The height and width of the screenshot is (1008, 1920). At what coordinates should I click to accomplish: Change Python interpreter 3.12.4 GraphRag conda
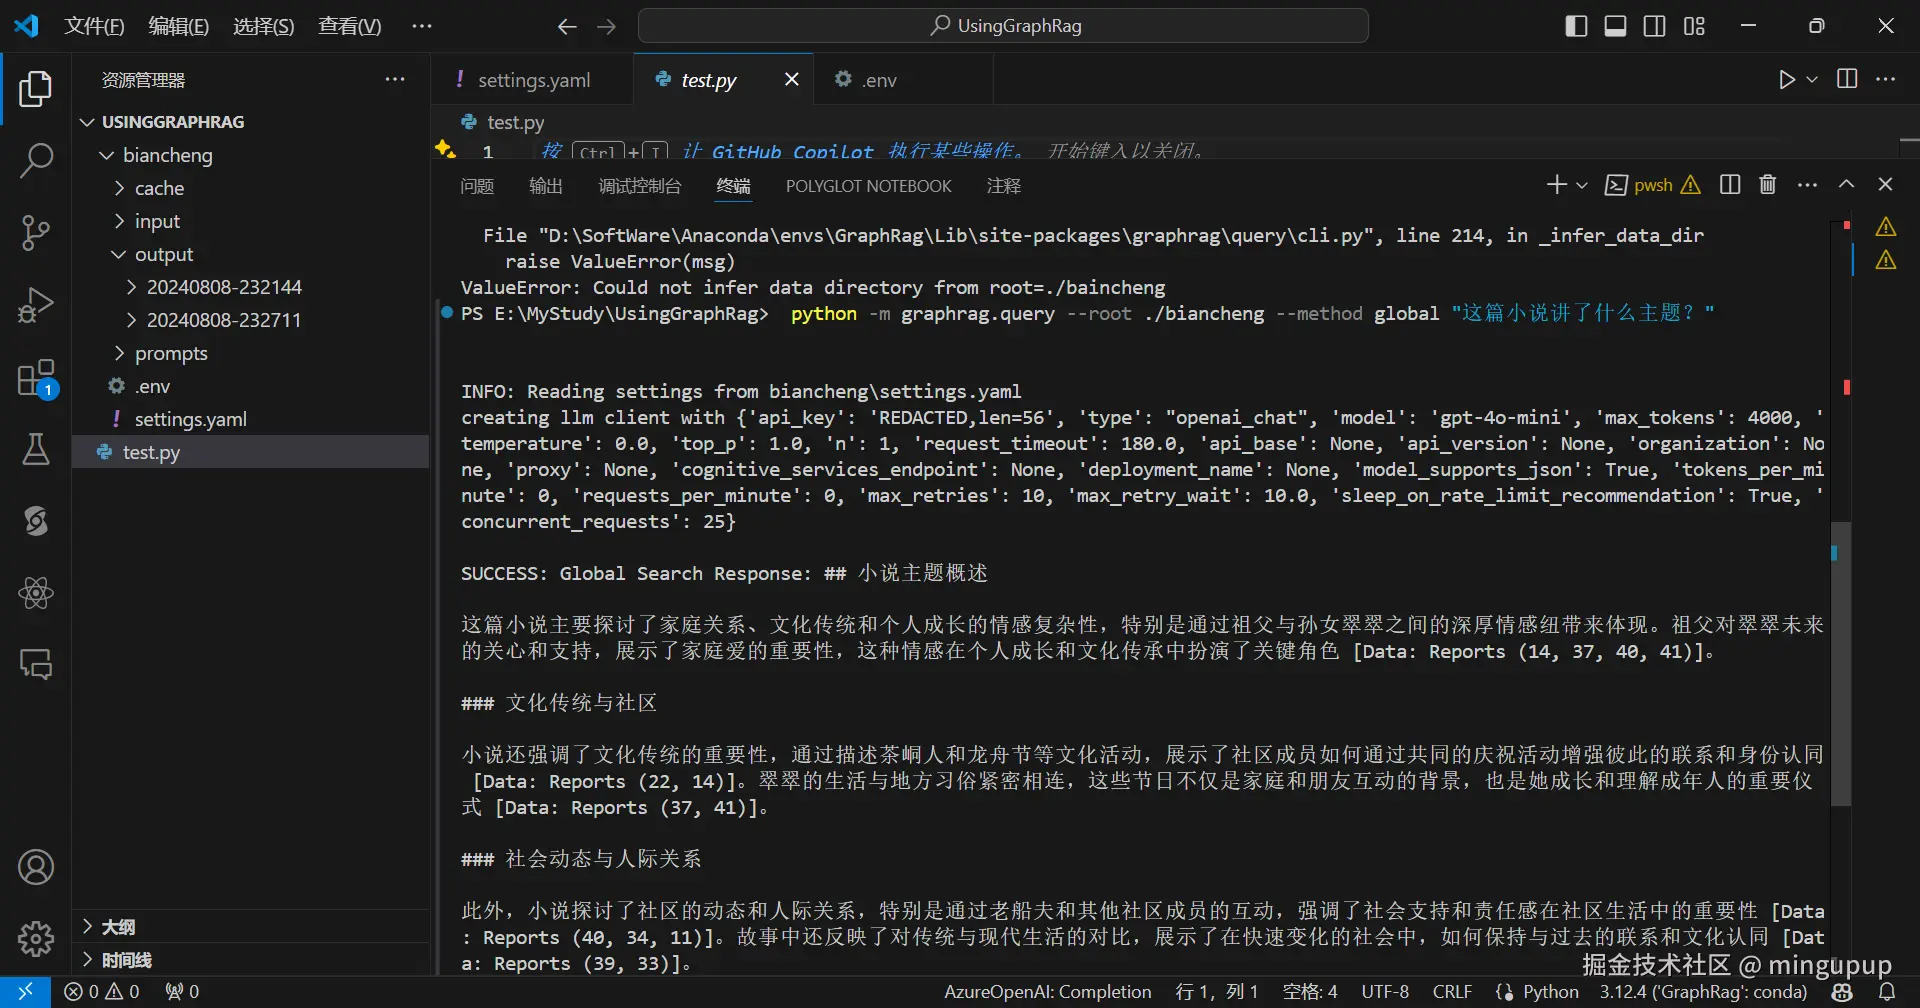pyautogui.click(x=1703, y=992)
